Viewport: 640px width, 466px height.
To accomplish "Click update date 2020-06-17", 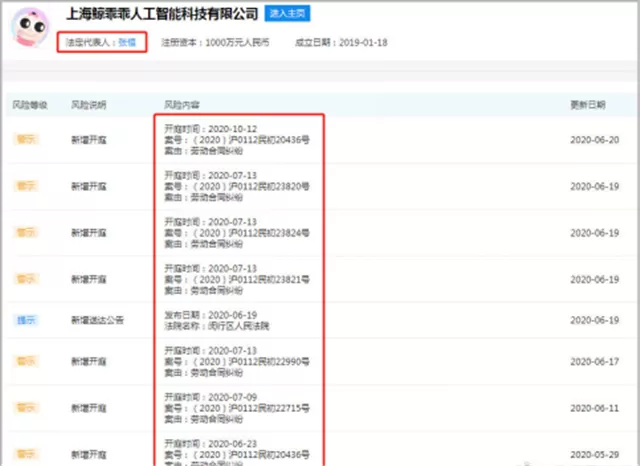I will click(x=595, y=362).
